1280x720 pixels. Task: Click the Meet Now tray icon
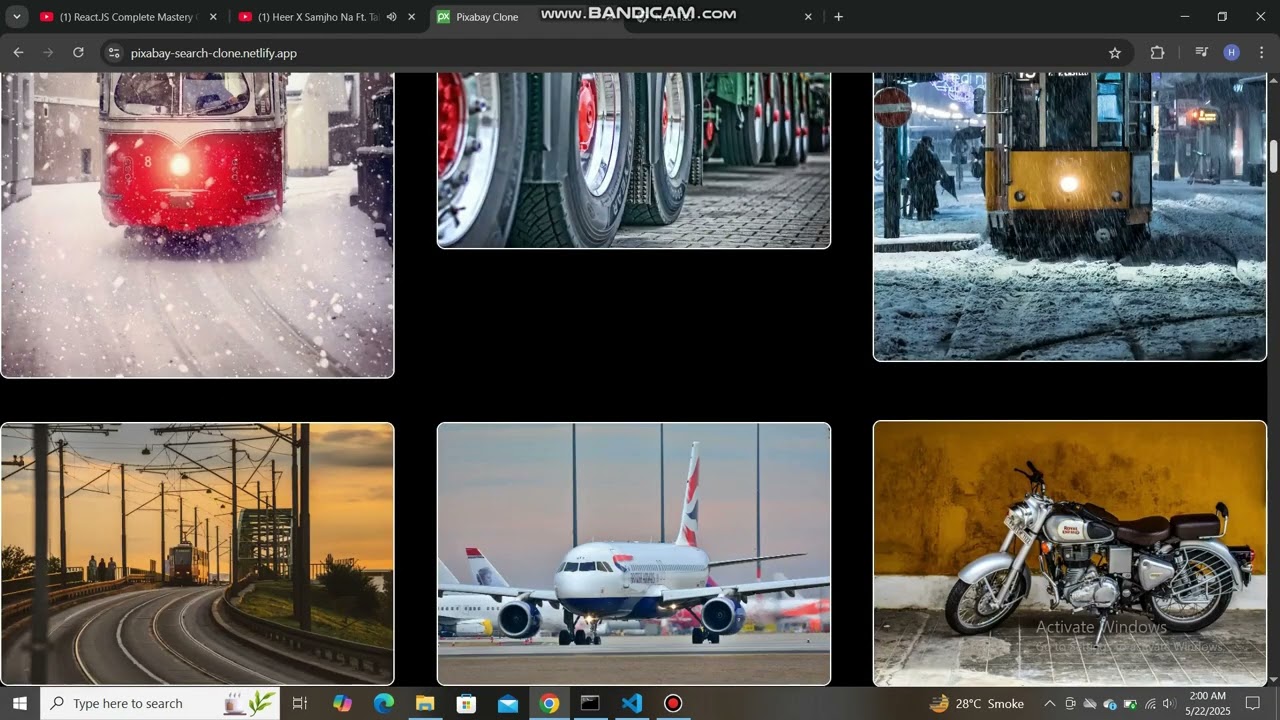coord(1070,703)
